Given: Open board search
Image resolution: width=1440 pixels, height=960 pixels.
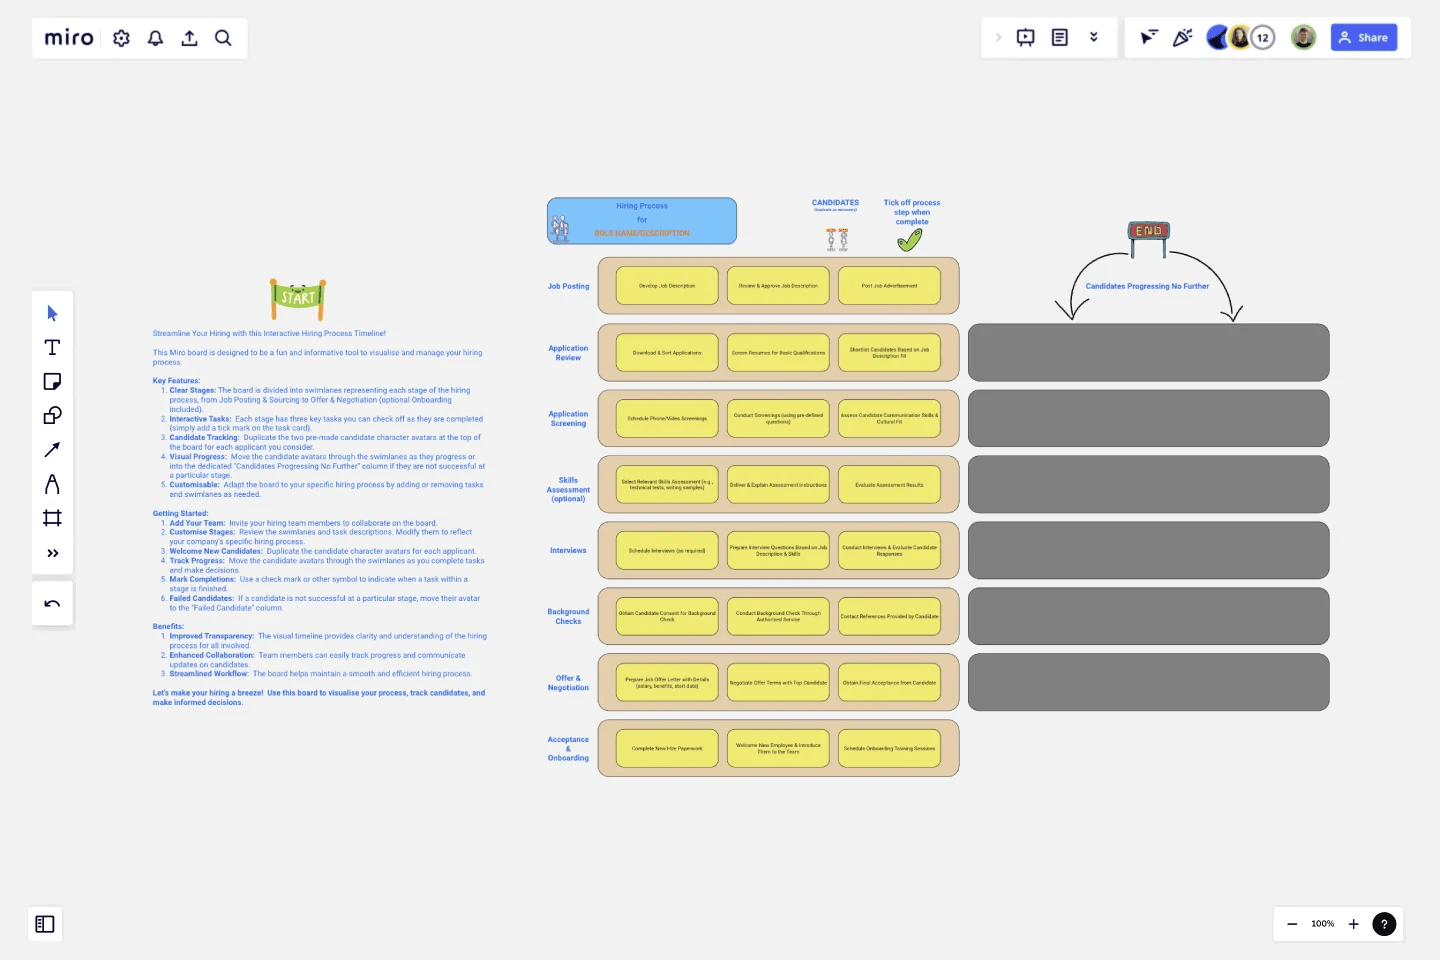Looking at the screenshot, I should point(223,37).
